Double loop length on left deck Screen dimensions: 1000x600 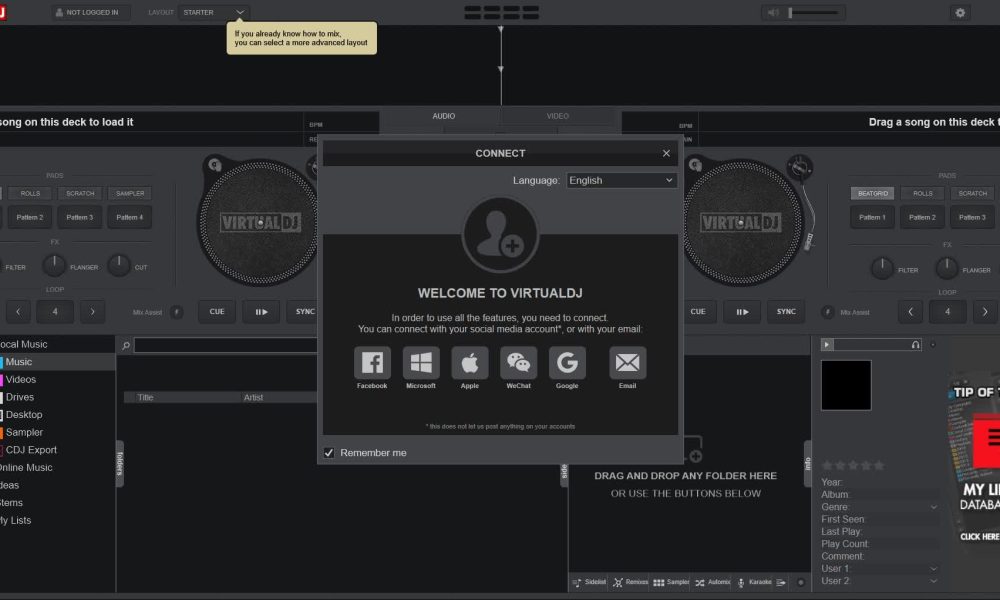click(92, 312)
